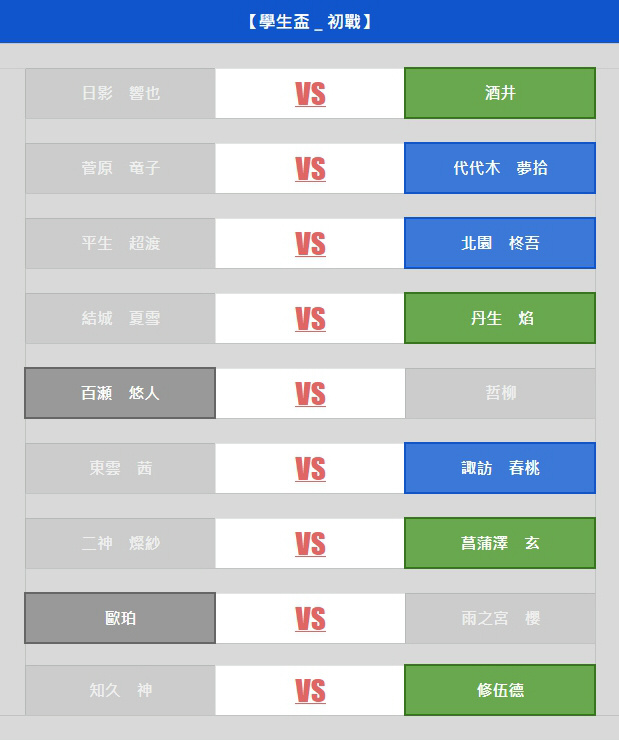The image size is (619, 740).
Task: Open VS link in 歐珀 match row
Action: click(310, 619)
